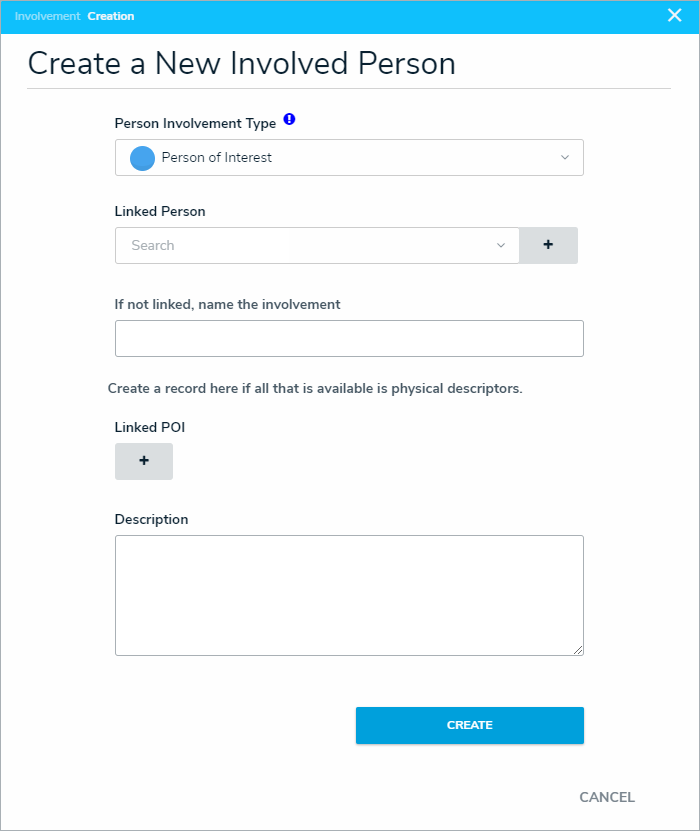Close the Involvement Creation dialog with X

pyautogui.click(x=674, y=15)
